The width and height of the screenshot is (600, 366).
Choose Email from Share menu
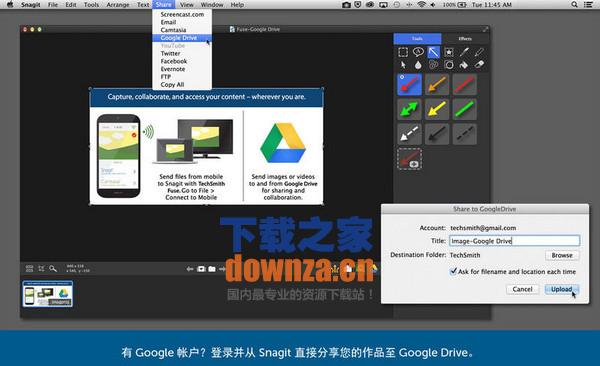pos(182,22)
